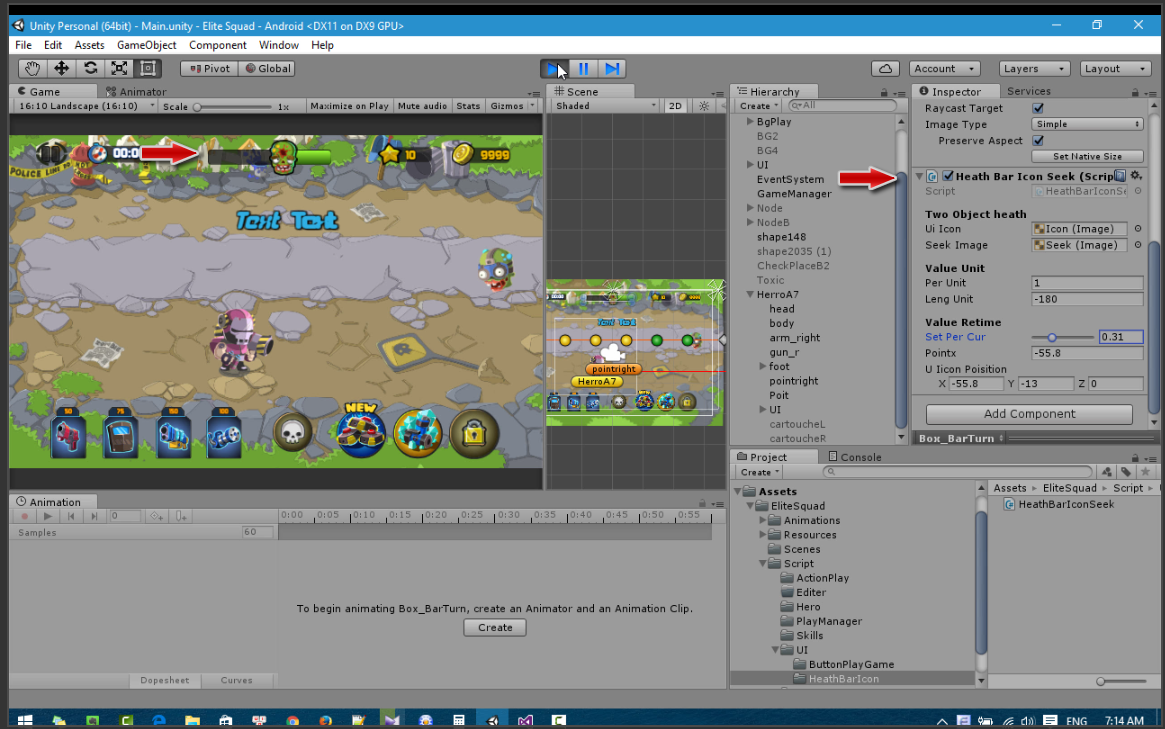Open the script component help book icon
The height and width of the screenshot is (729, 1165).
1120,176
